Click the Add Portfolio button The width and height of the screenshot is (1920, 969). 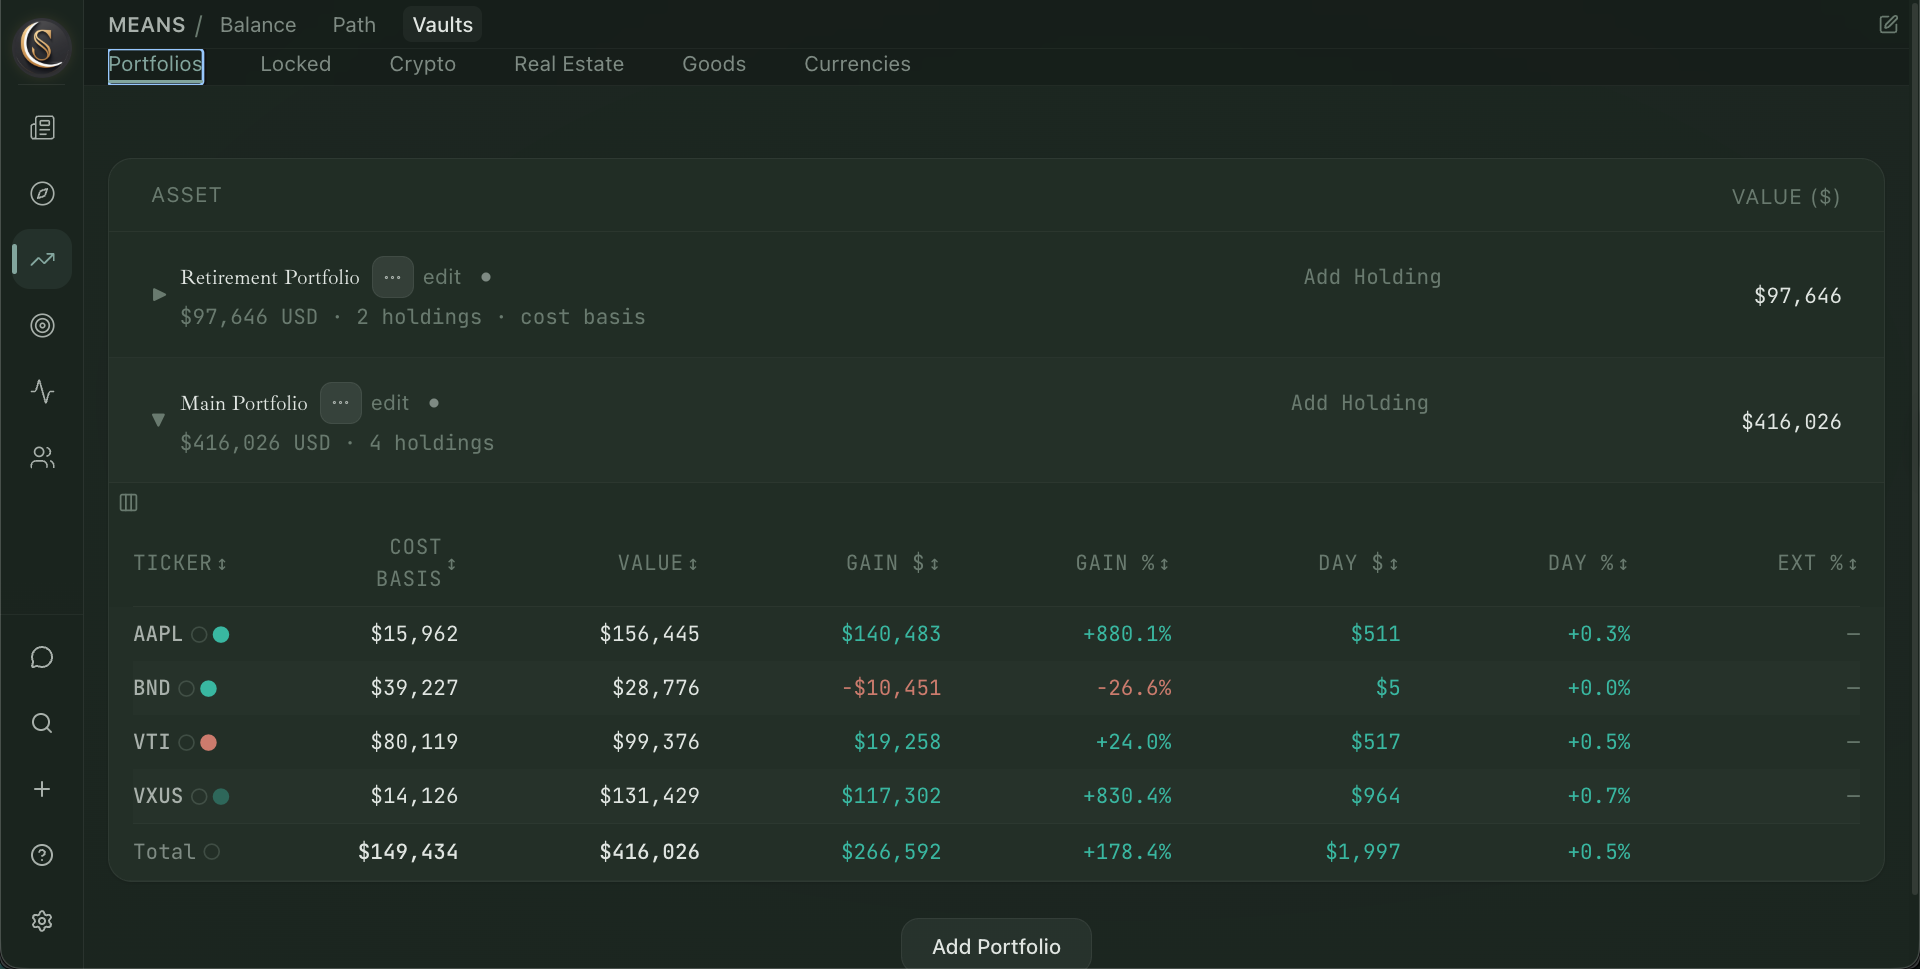995,946
